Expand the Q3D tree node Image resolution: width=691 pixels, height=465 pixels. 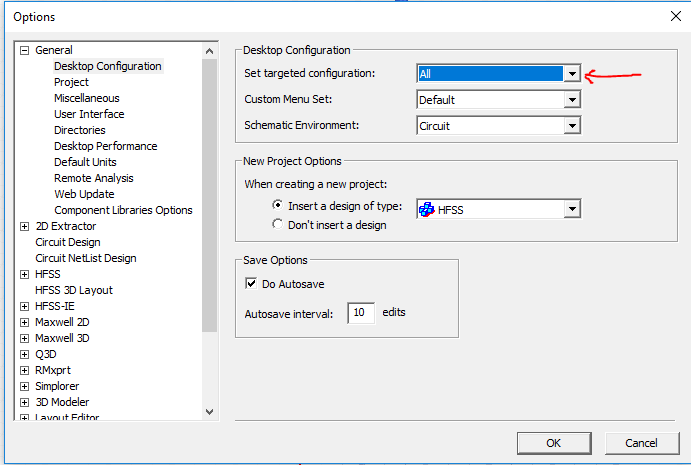[x=25, y=354]
